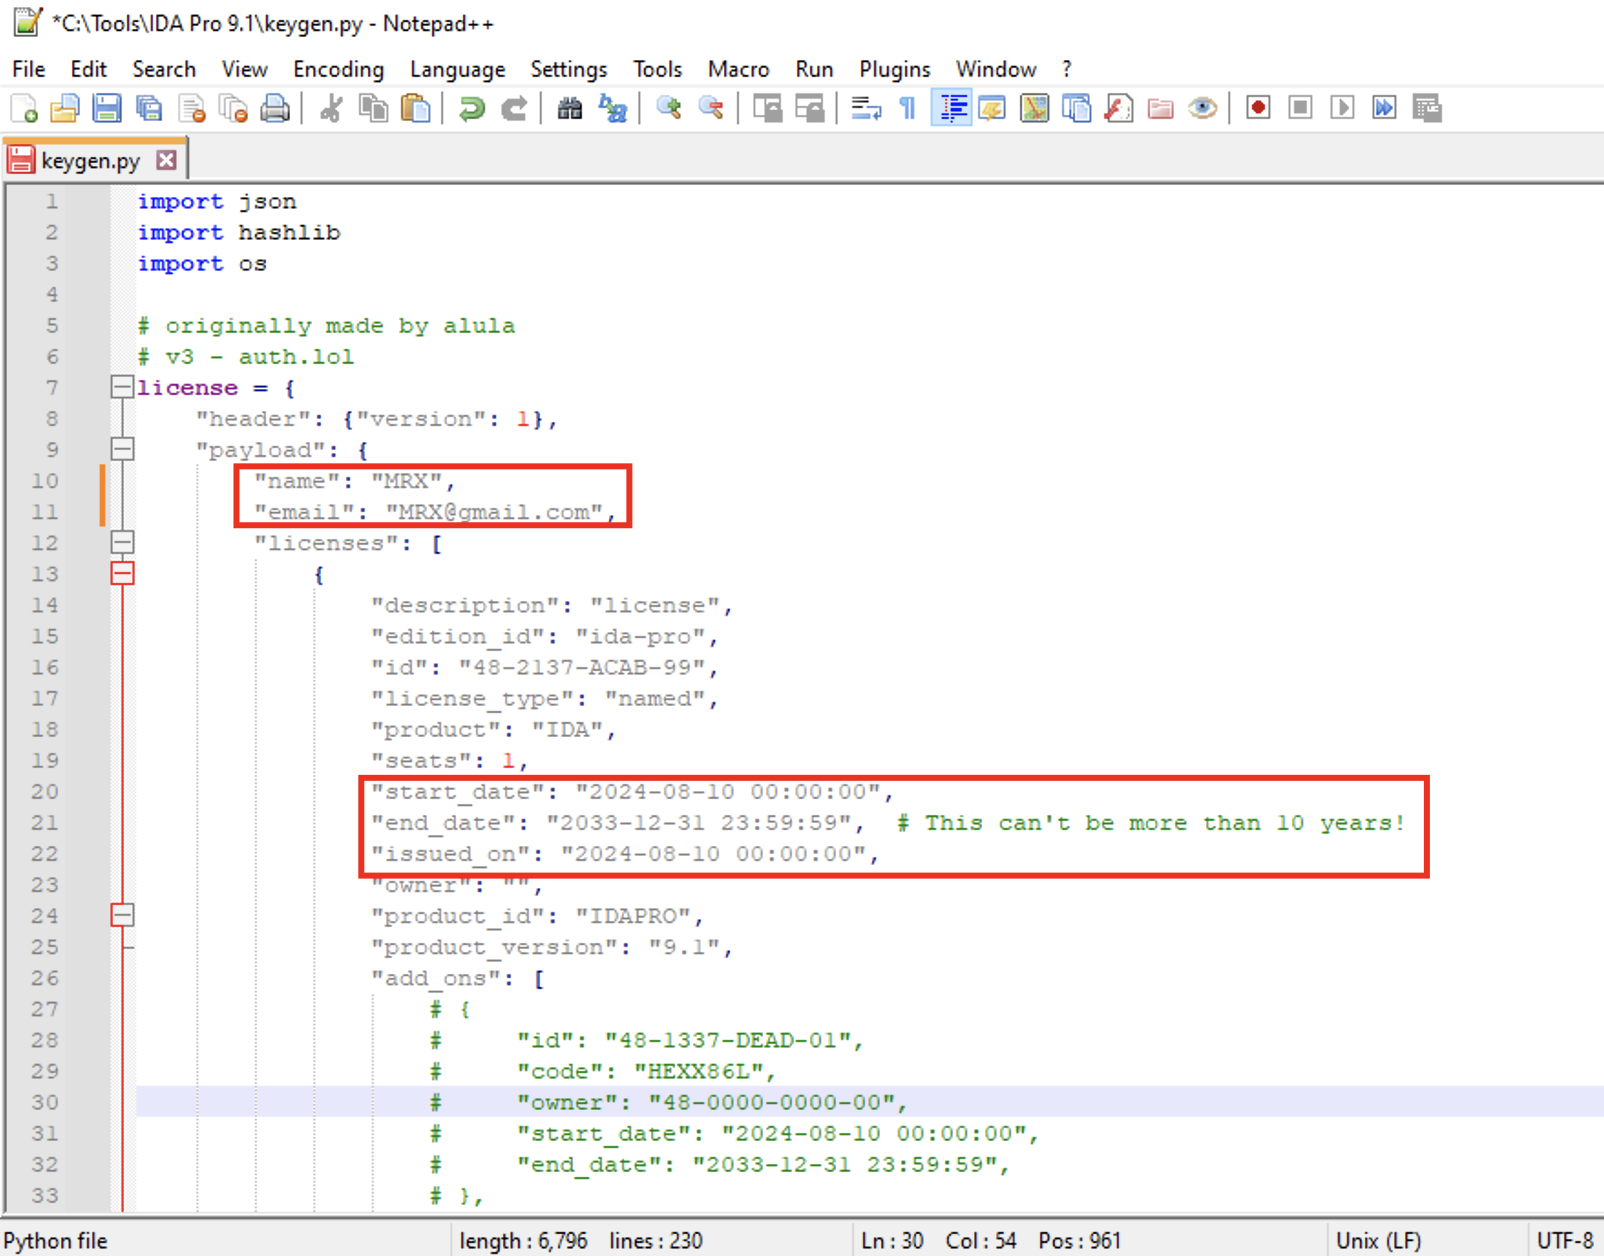Open the File menu

click(28, 69)
